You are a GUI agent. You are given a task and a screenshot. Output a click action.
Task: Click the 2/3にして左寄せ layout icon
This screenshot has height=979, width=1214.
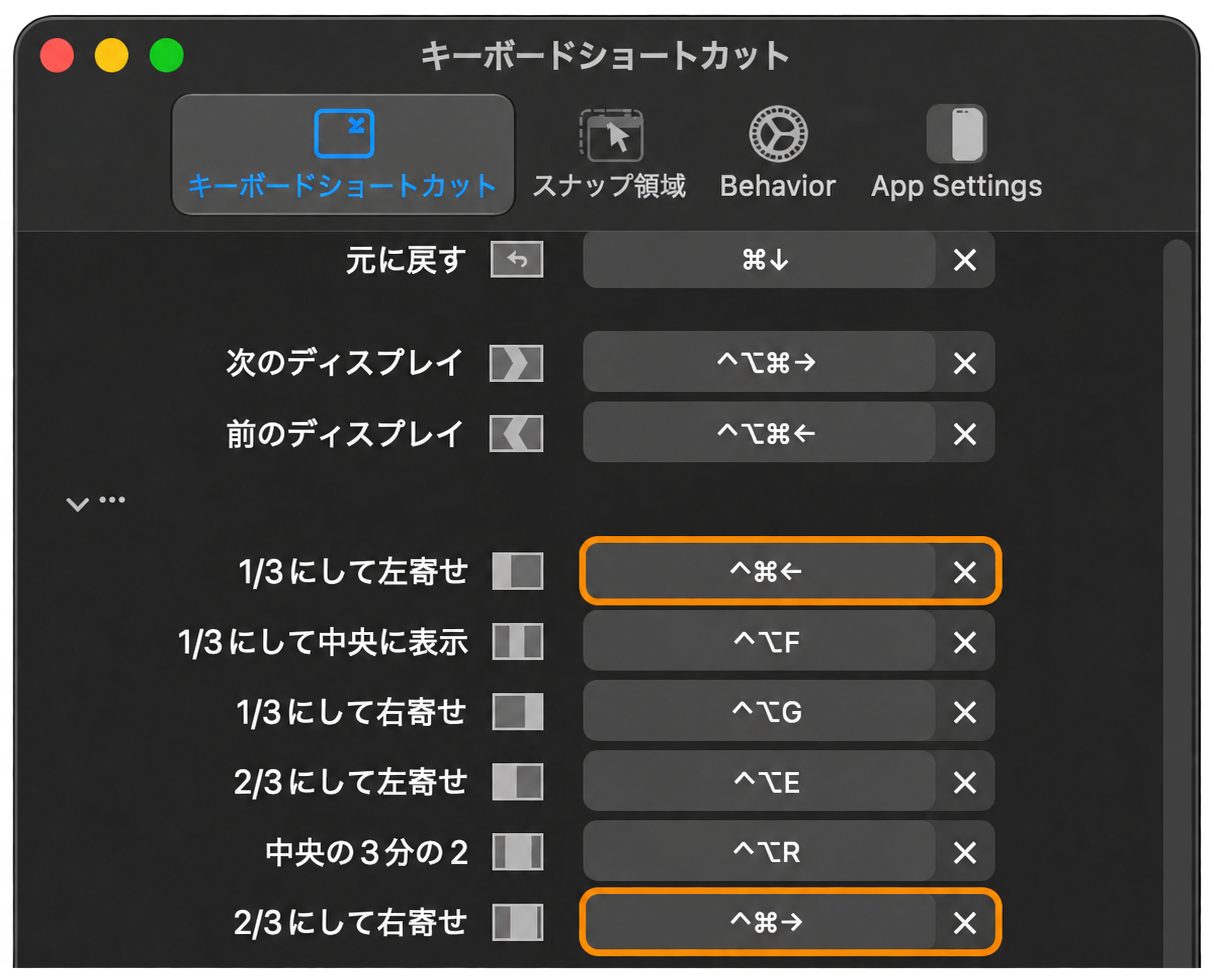[x=517, y=782]
